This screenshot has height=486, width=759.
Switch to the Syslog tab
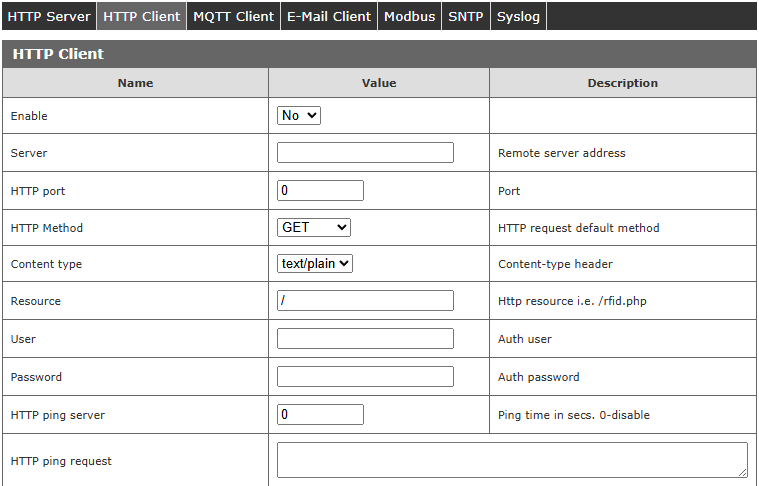pyautogui.click(x=518, y=16)
